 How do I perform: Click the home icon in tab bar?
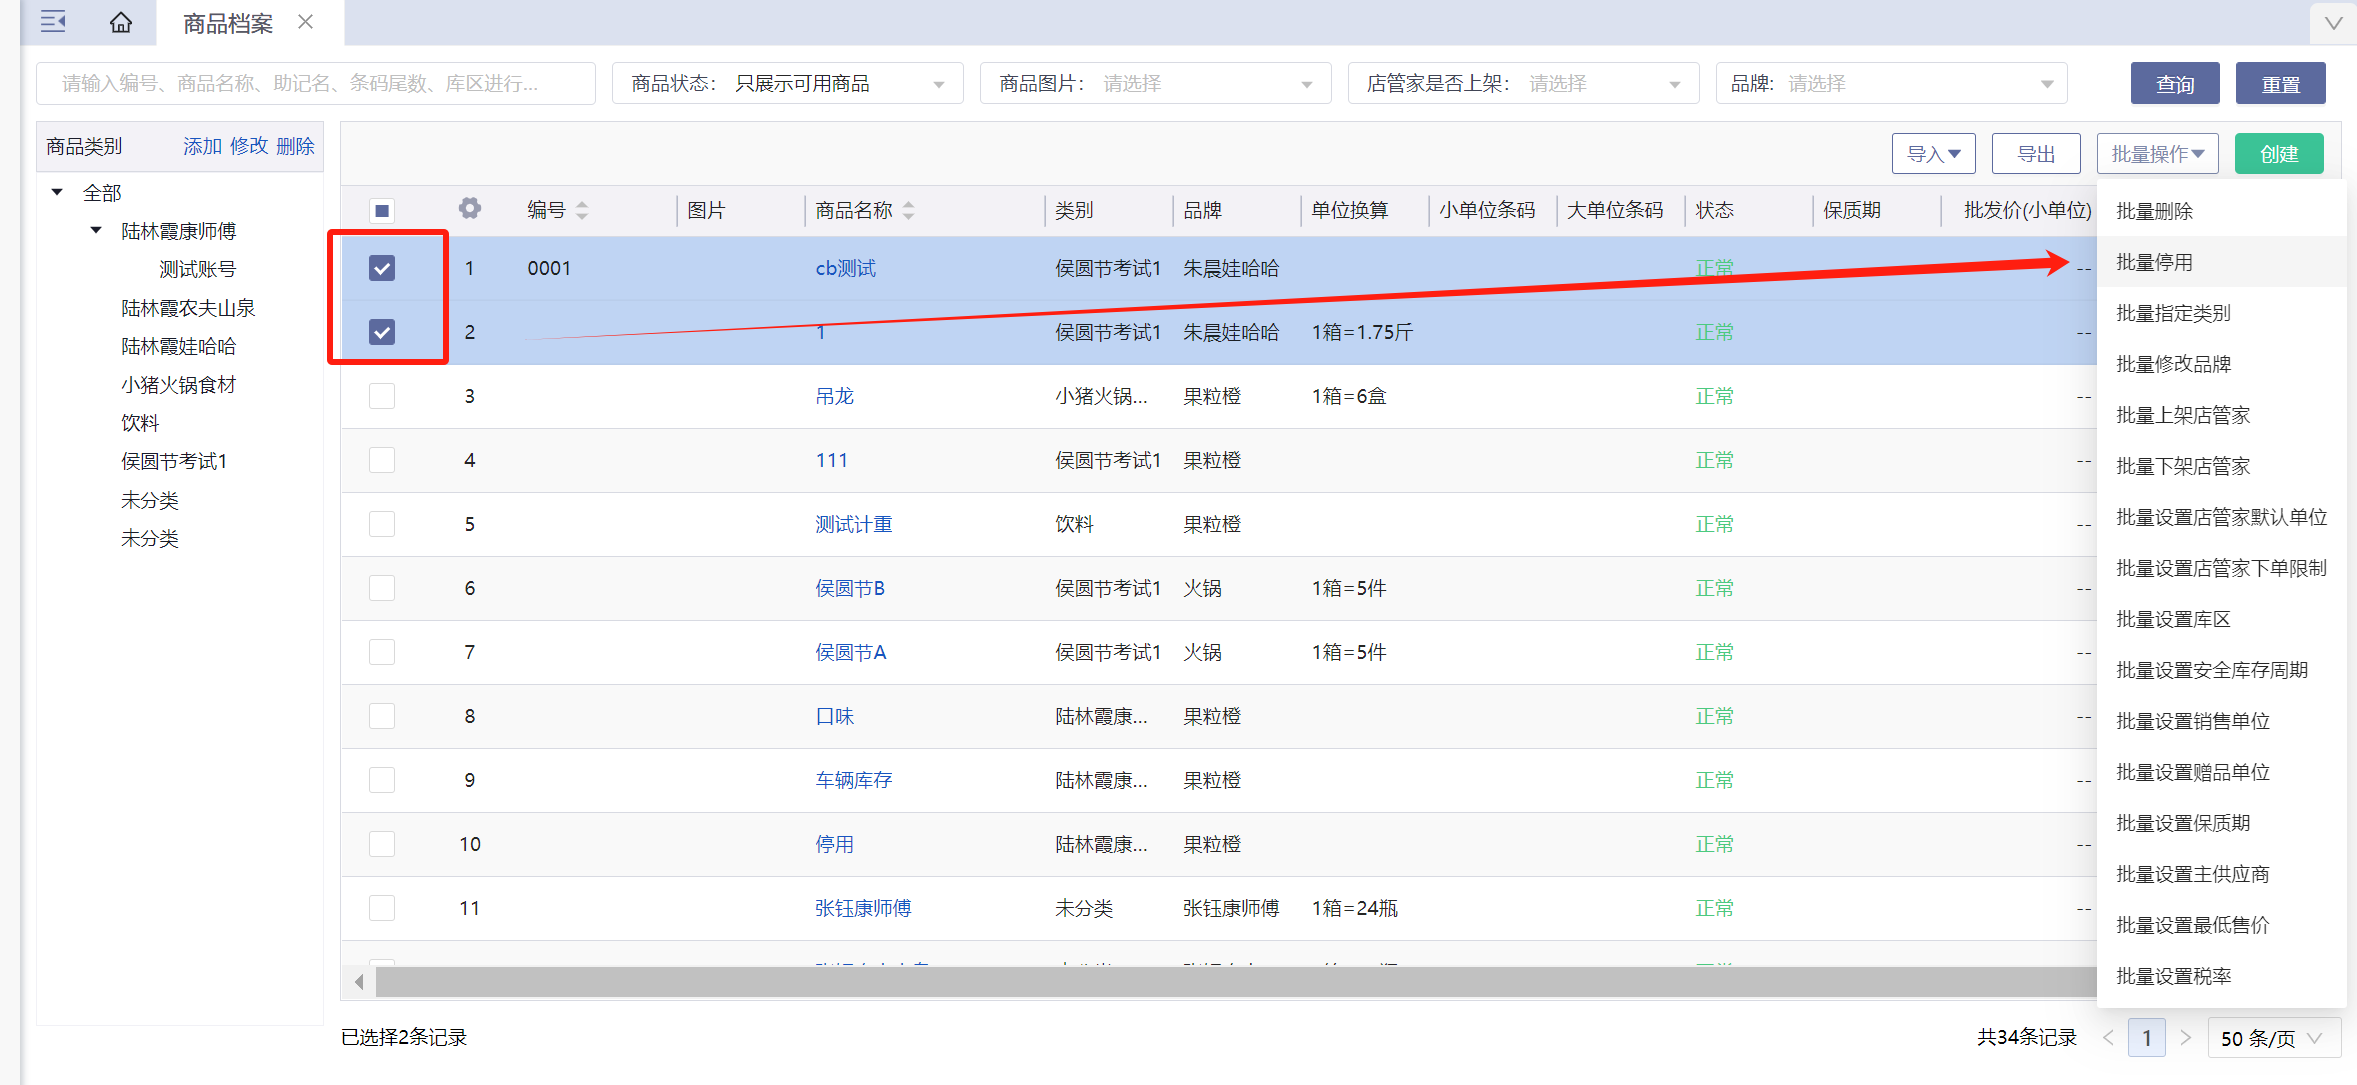121,22
